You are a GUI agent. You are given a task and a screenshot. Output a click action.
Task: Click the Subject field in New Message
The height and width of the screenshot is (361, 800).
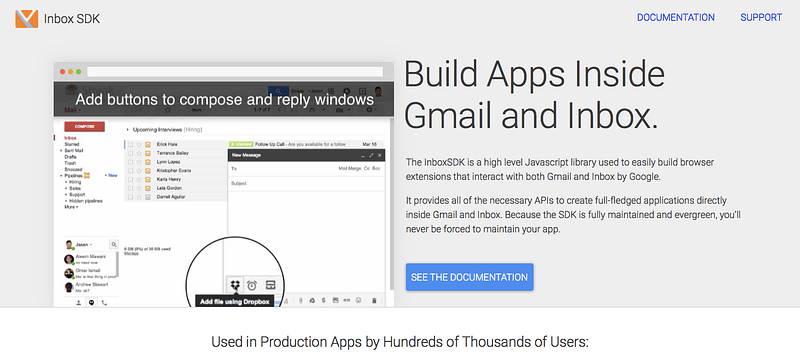pos(307,183)
